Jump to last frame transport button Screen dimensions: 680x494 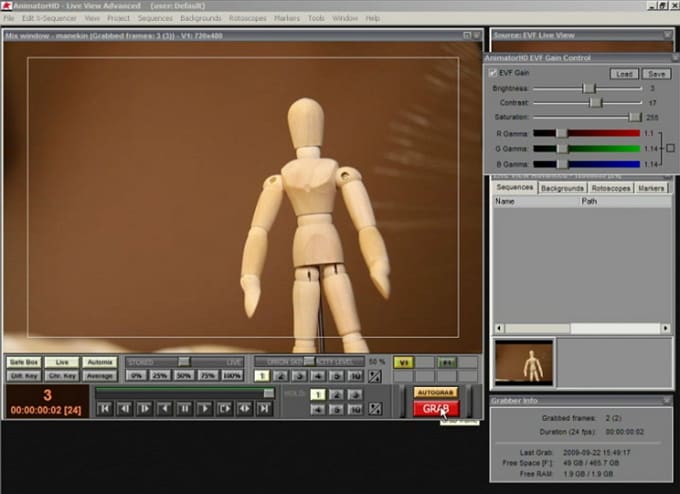pyautogui.click(x=264, y=409)
